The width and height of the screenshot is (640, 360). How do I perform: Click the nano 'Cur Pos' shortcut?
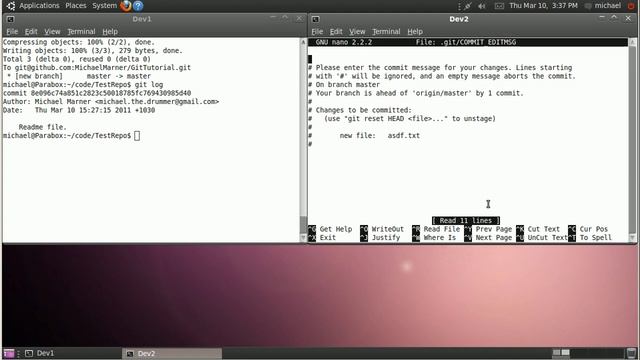coord(588,229)
